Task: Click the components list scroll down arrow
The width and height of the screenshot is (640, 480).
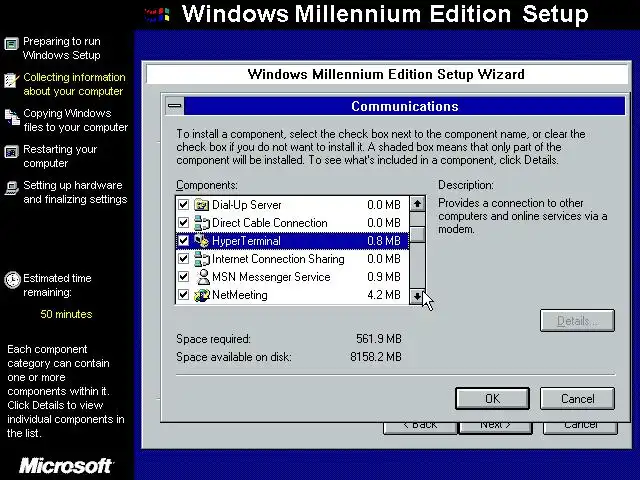Action: [x=417, y=296]
